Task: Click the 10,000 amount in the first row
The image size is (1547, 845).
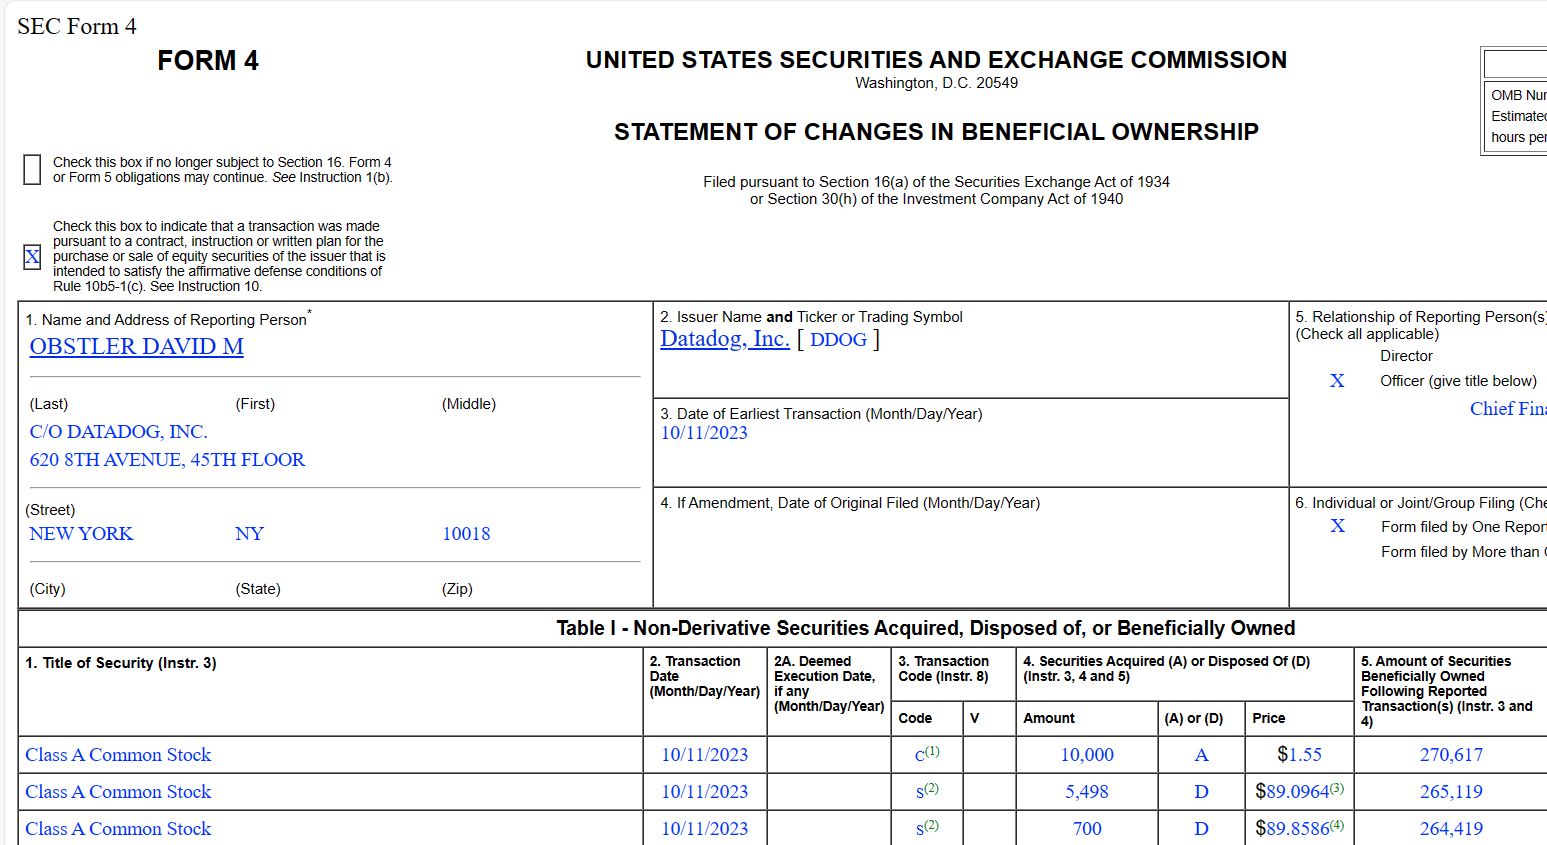Action: [1087, 755]
